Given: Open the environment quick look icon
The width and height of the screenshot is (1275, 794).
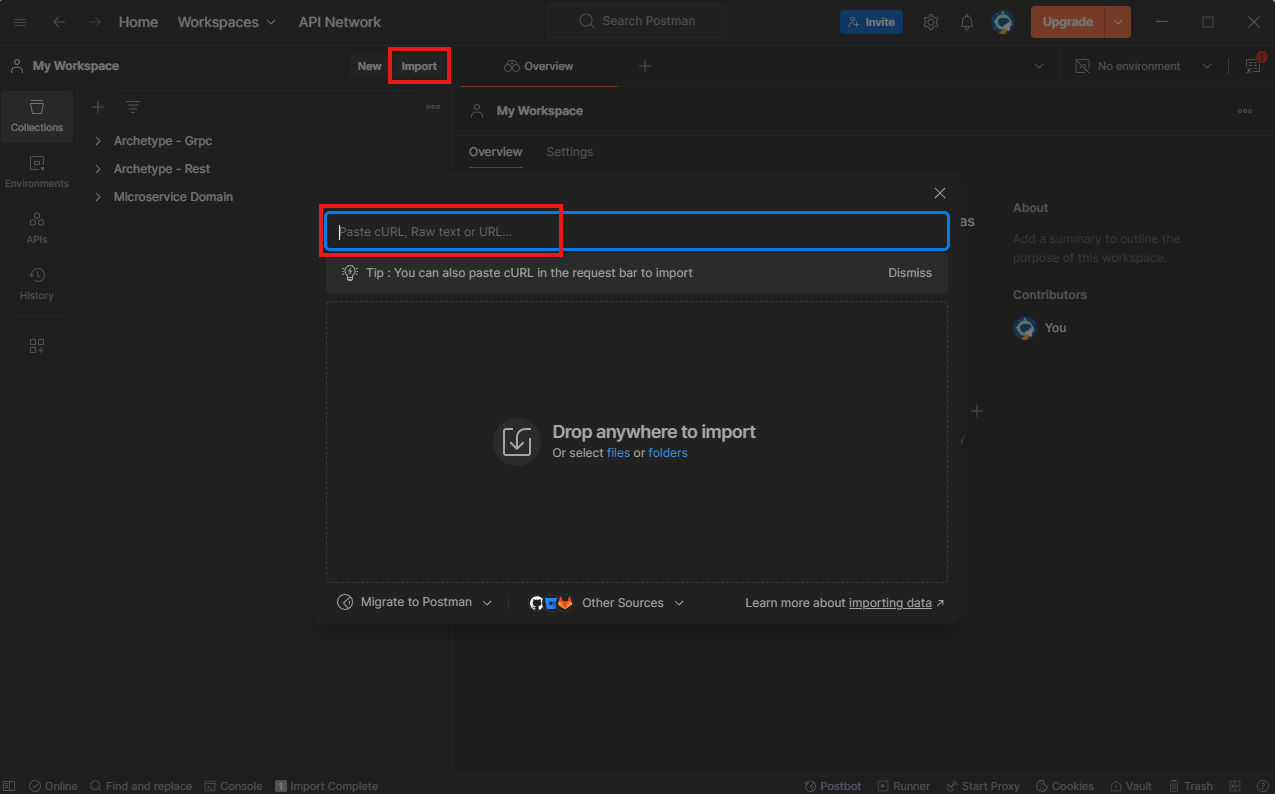Looking at the screenshot, I should [1253, 66].
